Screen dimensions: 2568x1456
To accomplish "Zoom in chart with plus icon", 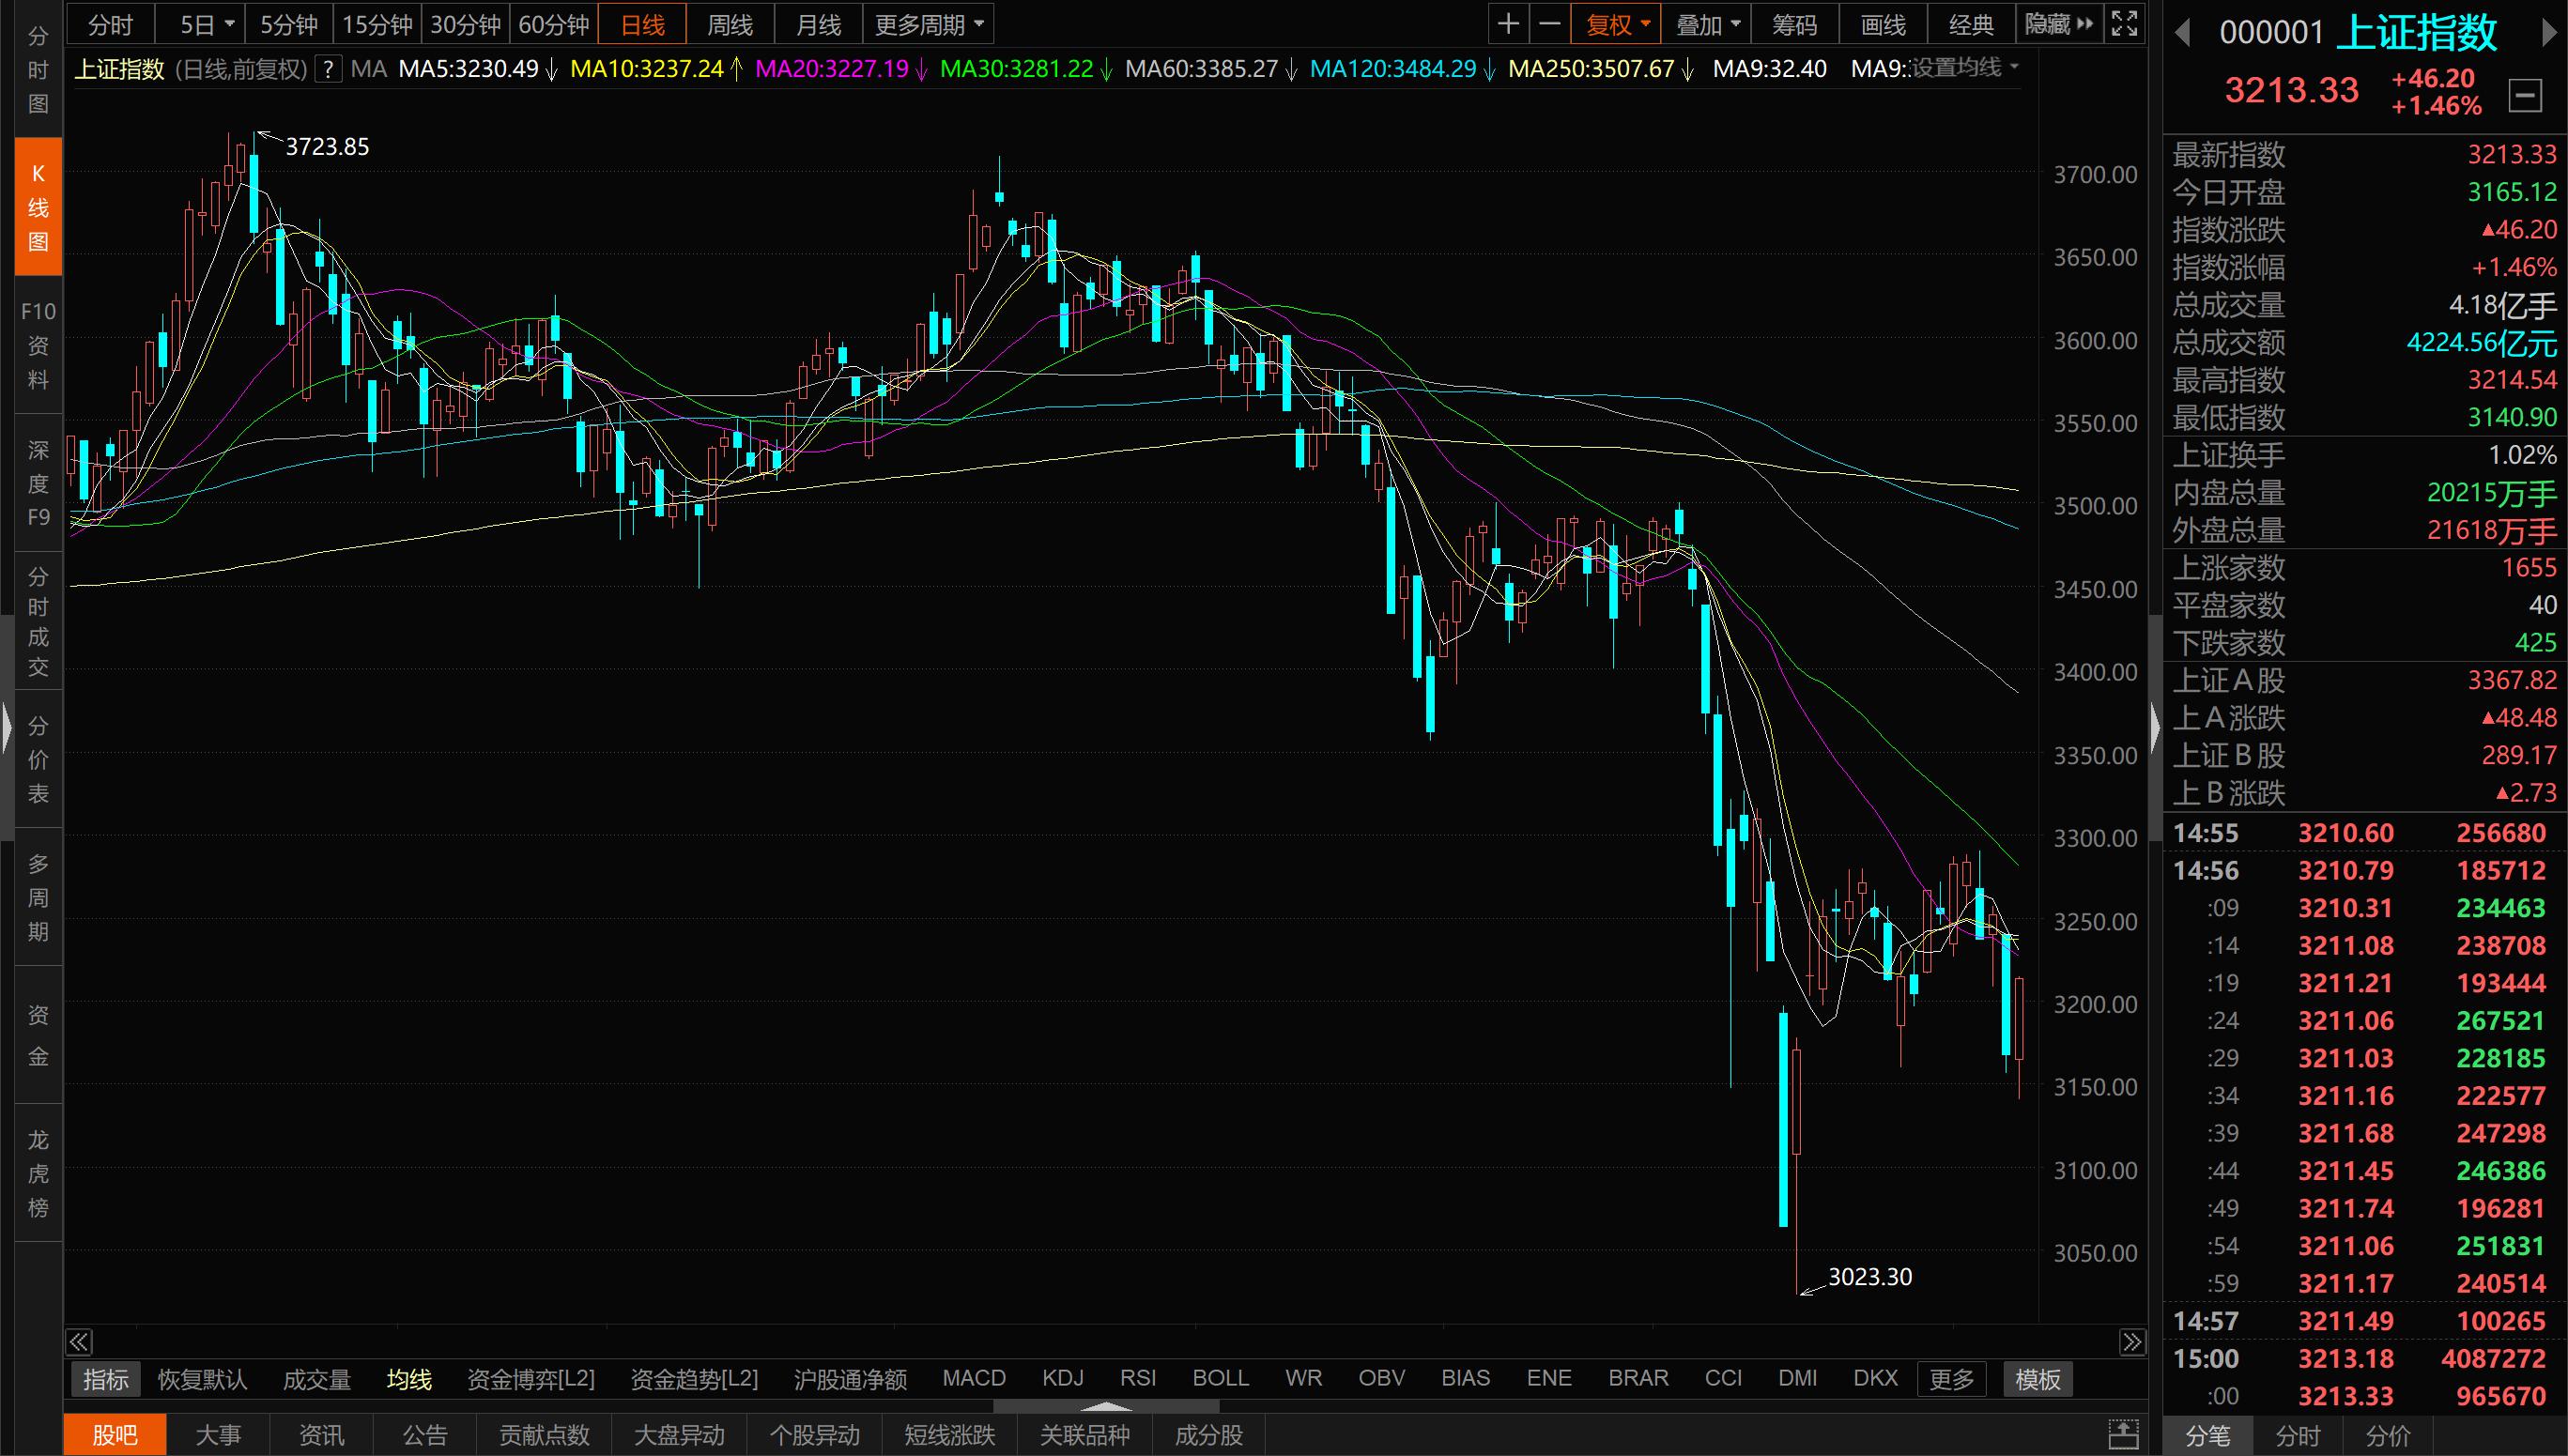I will click(x=1509, y=24).
